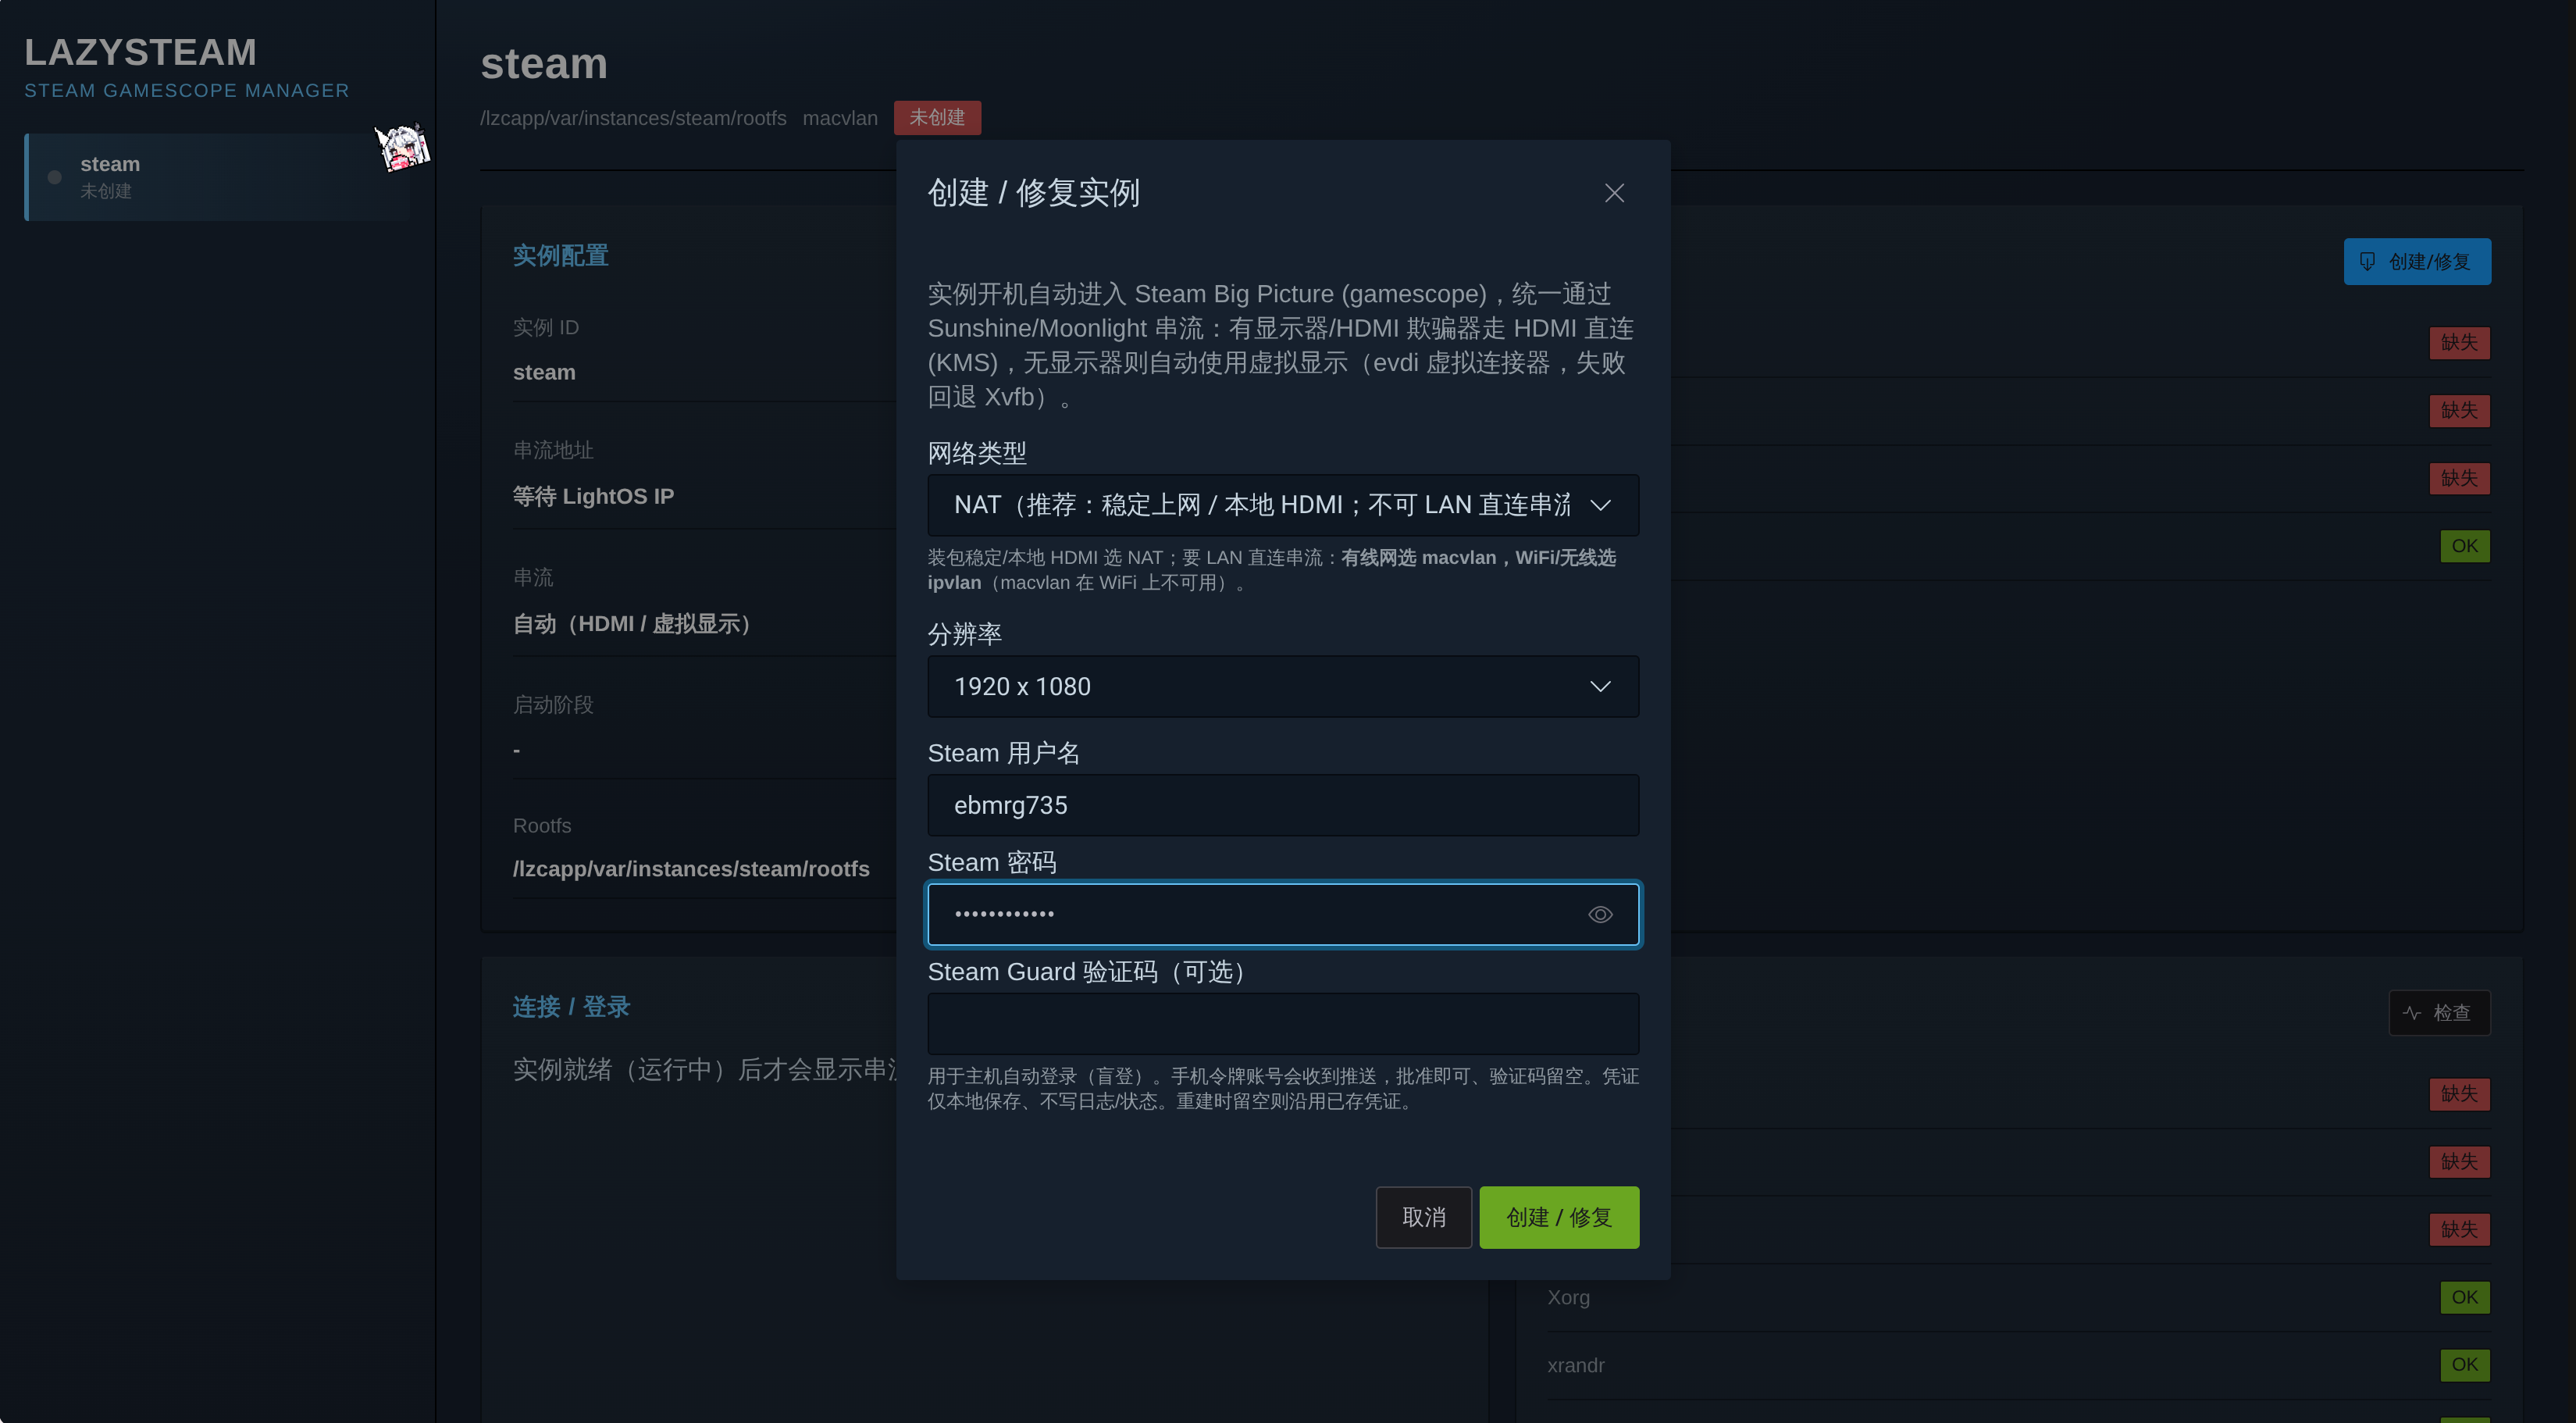Viewport: 2576px width, 1423px height.
Task: Click the 实例 ID label
Action: pos(546,327)
